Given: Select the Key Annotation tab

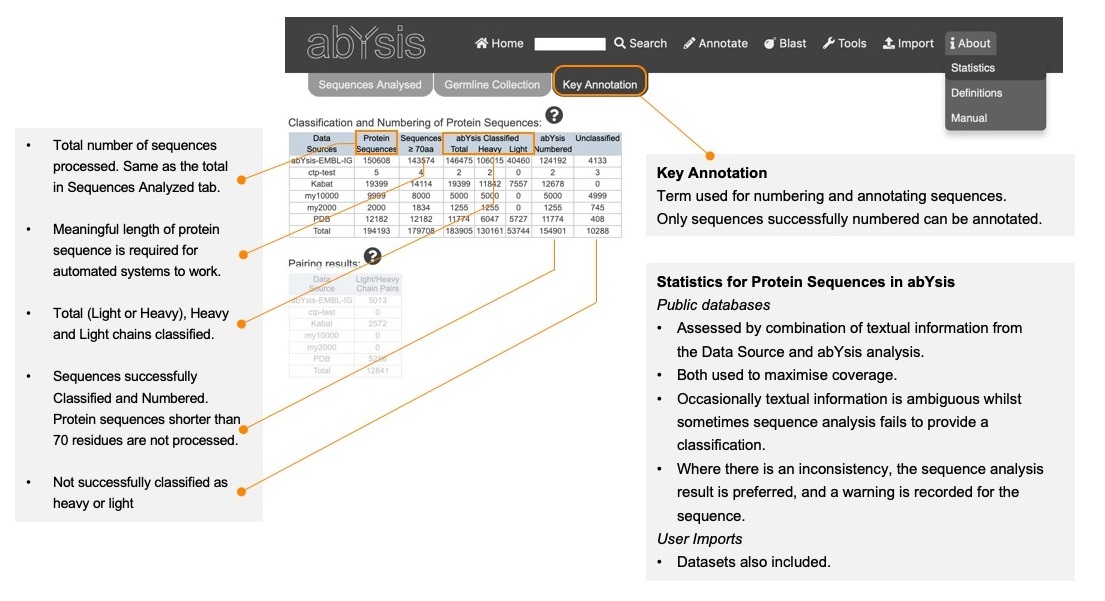Looking at the screenshot, I should pos(599,85).
